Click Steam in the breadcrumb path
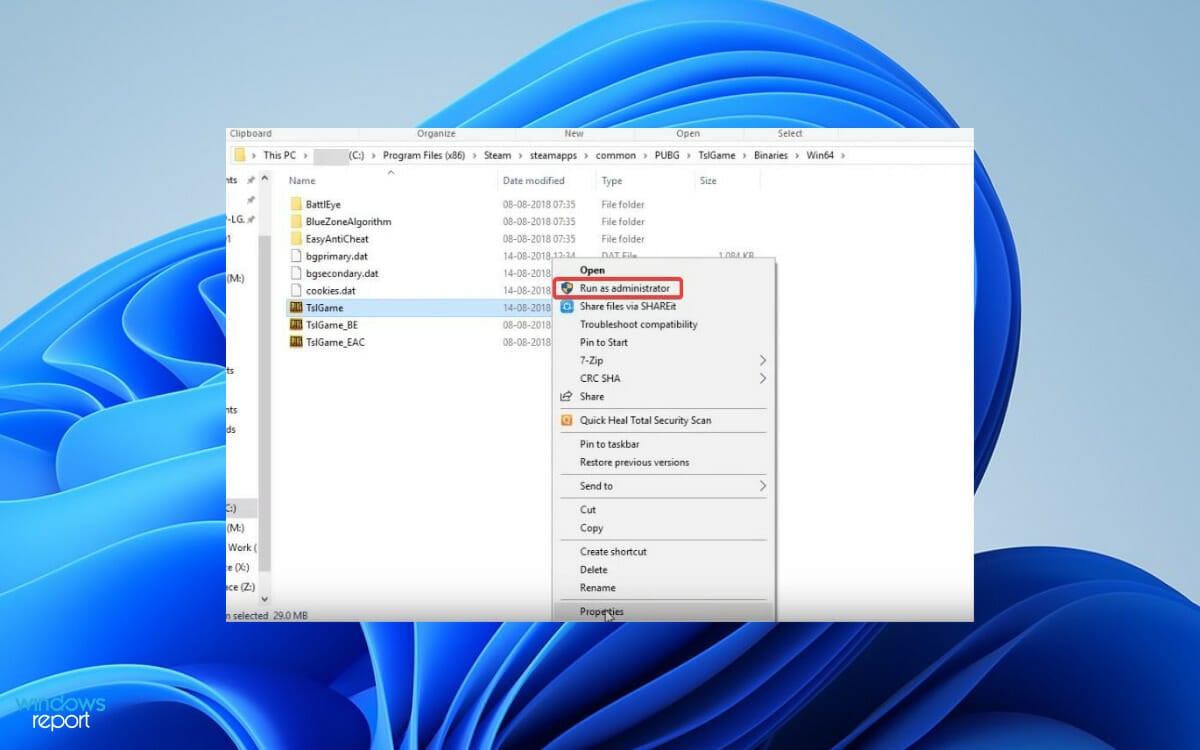The image size is (1200, 750). tap(498, 155)
